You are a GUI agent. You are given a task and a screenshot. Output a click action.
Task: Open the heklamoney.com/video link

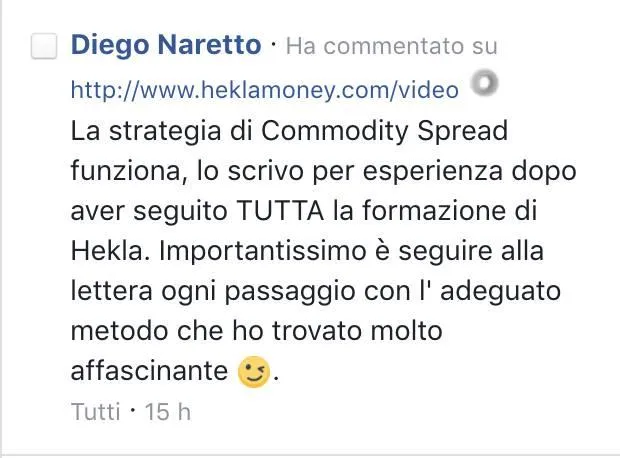pyautogui.click(x=265, y=90)
